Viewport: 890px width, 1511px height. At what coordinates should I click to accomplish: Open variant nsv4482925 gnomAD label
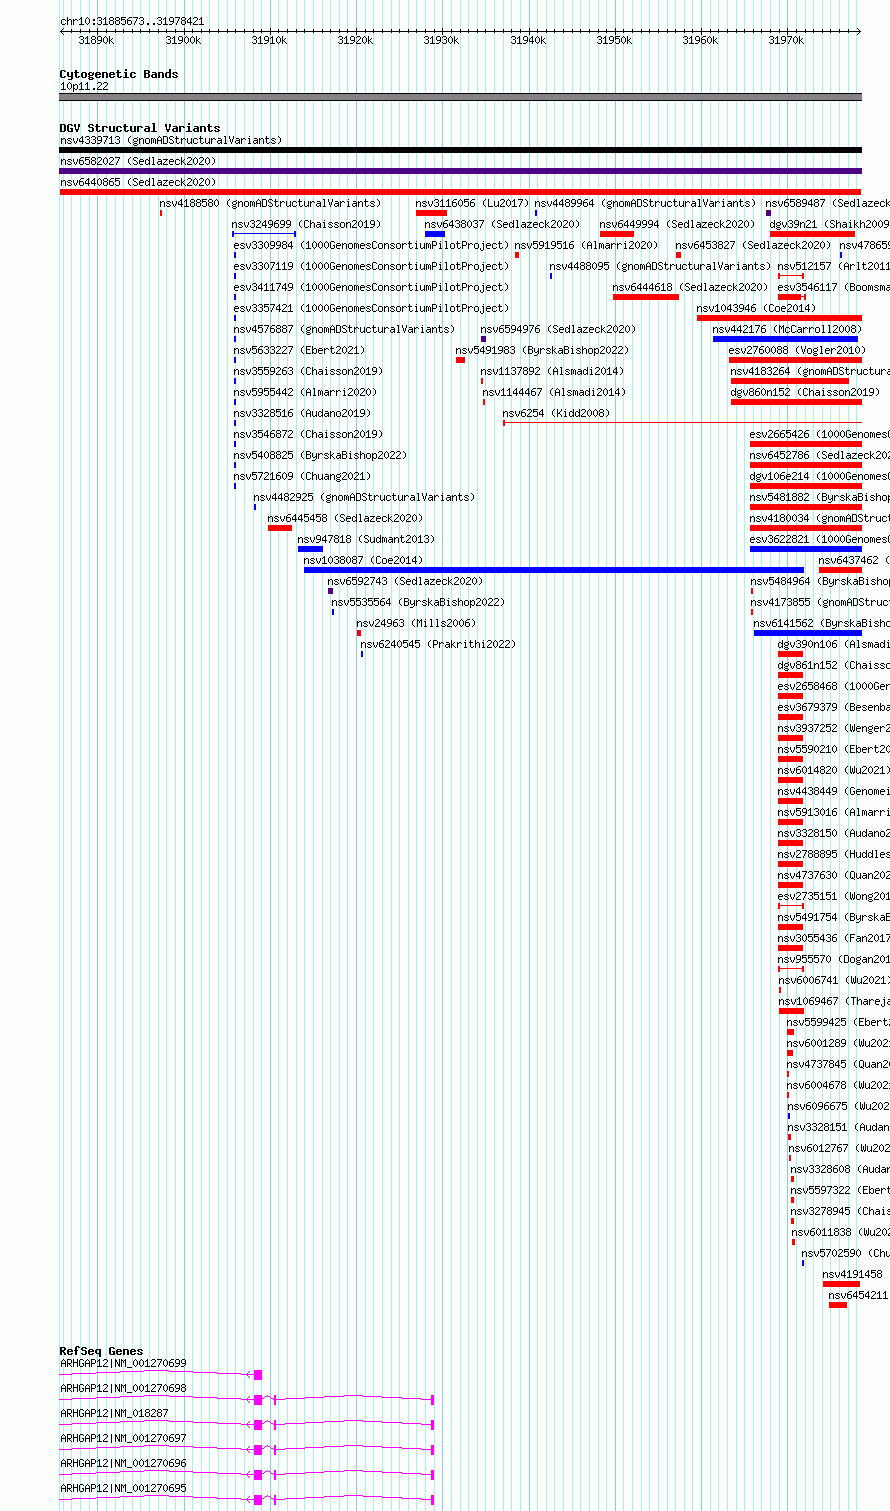(x=364, y=497)
